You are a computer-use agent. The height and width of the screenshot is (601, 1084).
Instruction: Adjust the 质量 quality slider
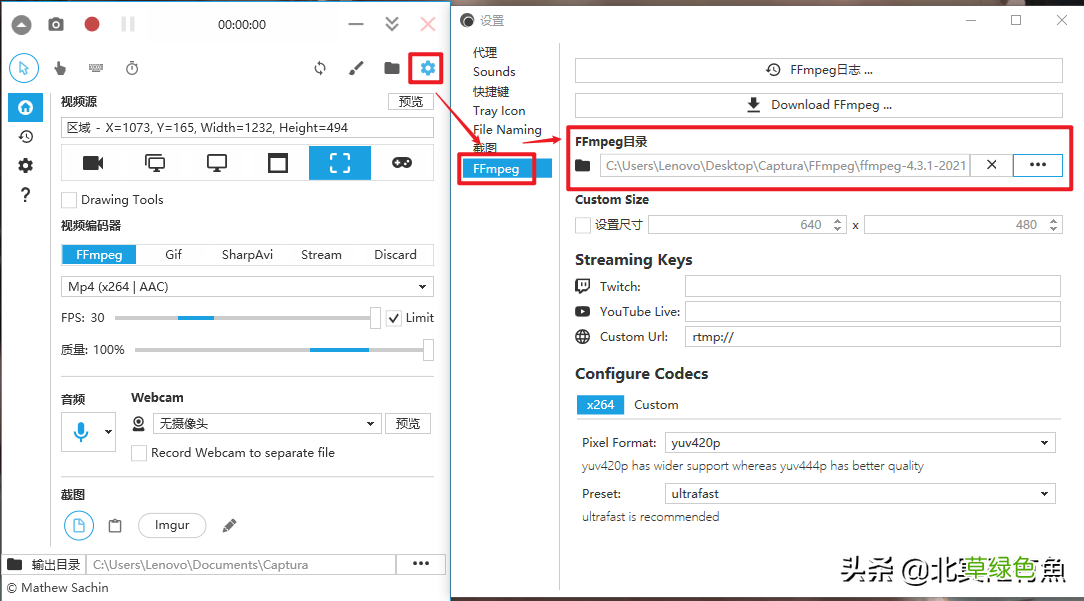pos(284,350)
